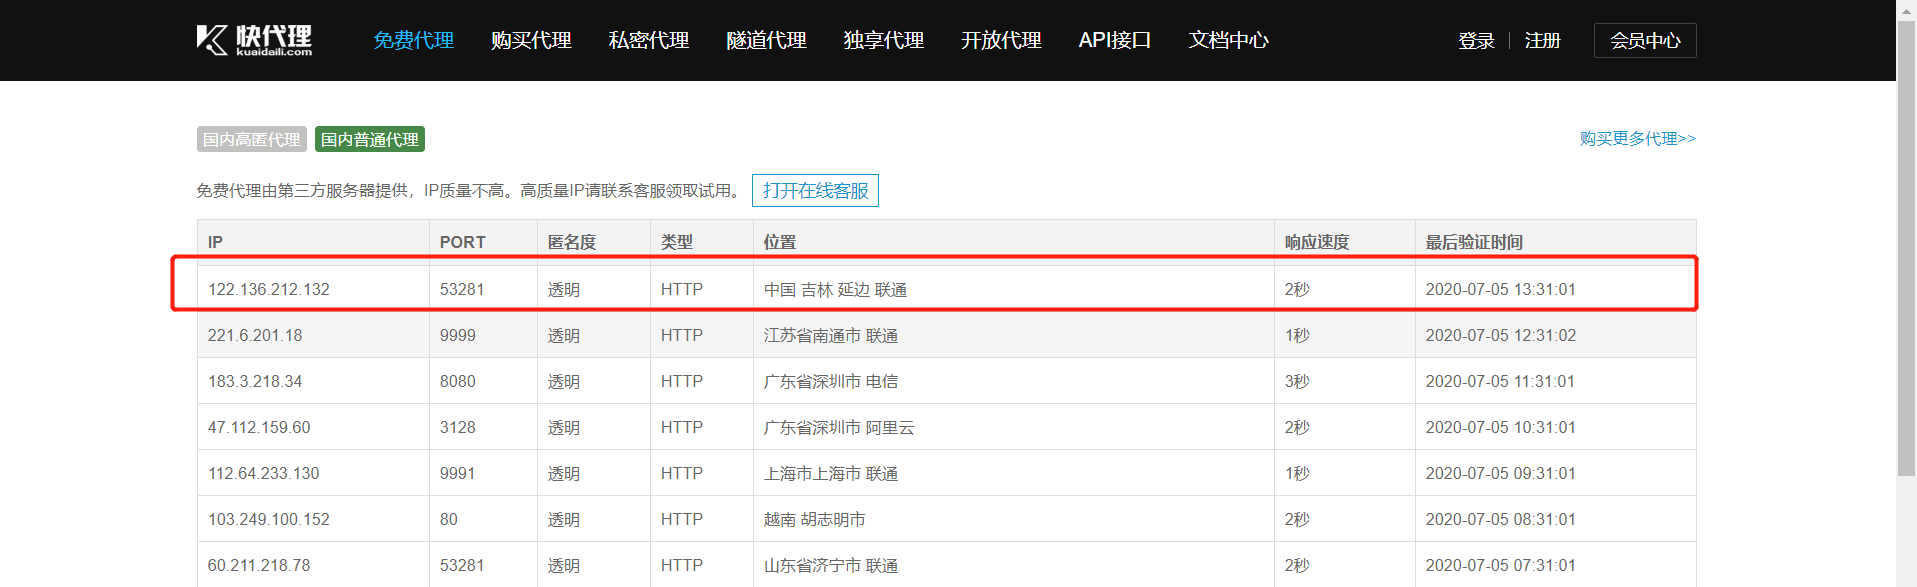Image resolution: width=1917 pixels, height=587 pixels.
Task: Switch to 国内普通代理 tab
Action: coord(370,139)
